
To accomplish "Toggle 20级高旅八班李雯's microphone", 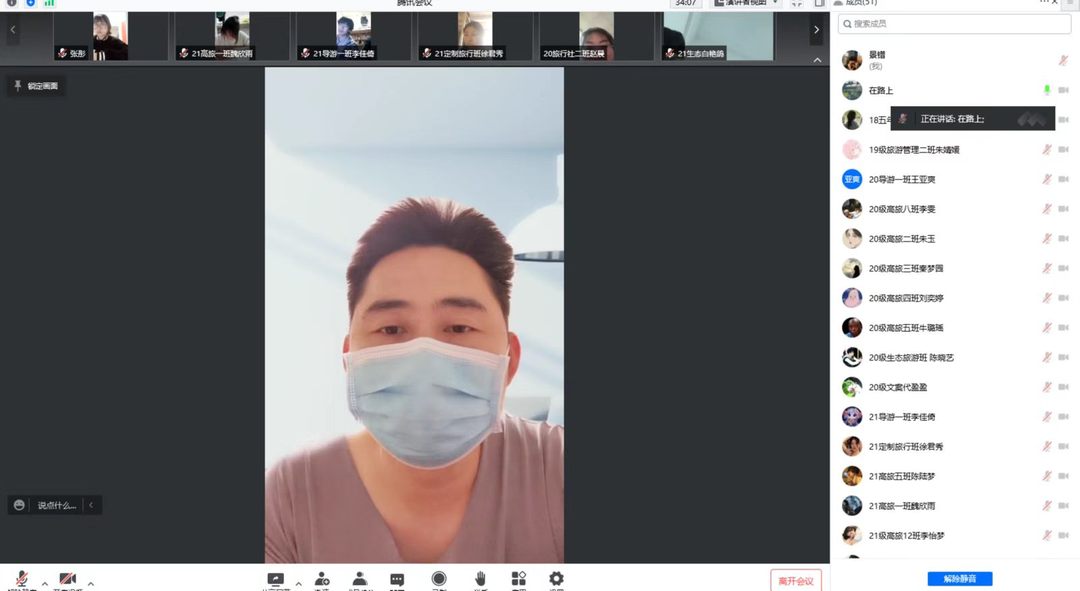I will (1047, 209).
